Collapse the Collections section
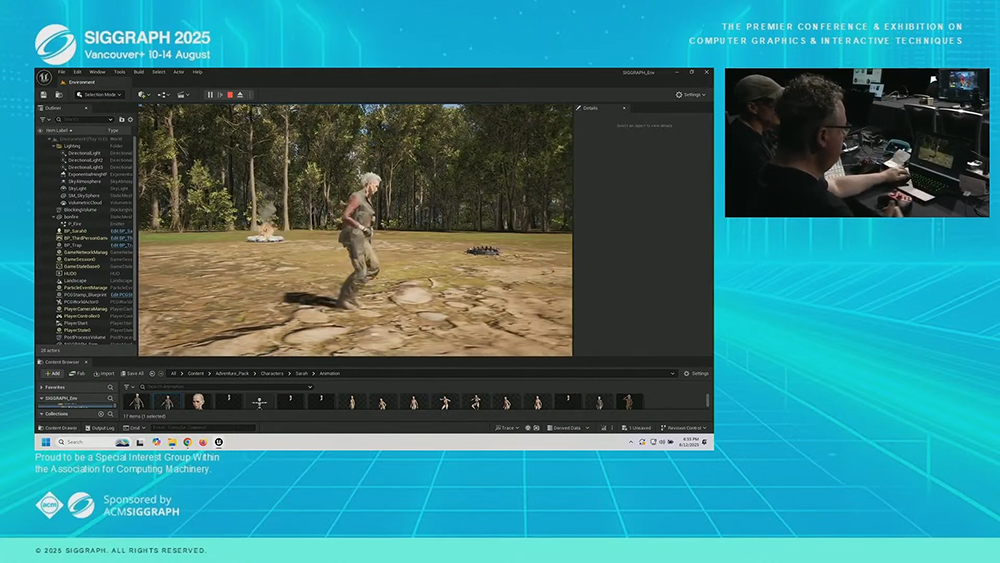 41,414
